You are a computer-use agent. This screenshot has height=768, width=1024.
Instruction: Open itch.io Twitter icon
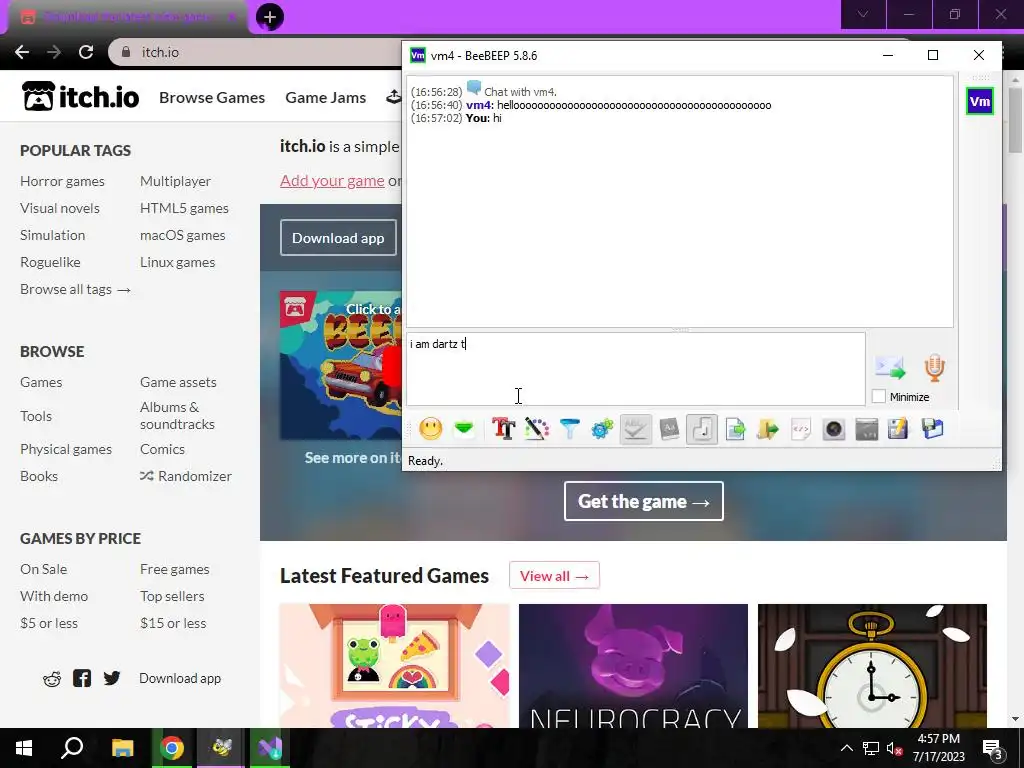(112, 678)
